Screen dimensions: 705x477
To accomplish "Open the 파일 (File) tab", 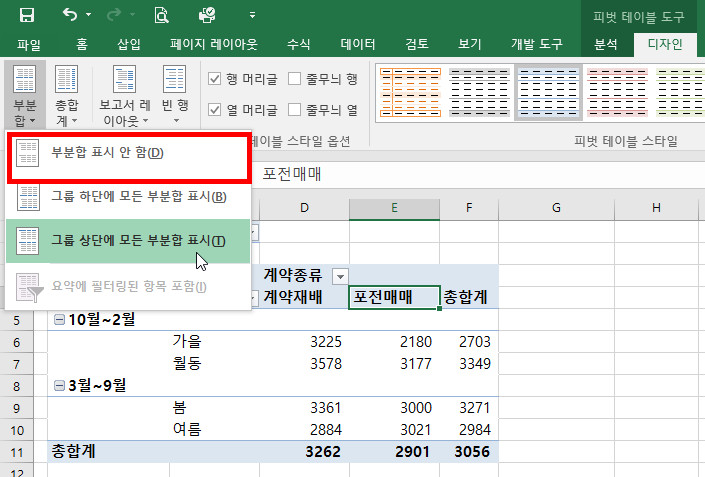I will [x=29, y=44].
